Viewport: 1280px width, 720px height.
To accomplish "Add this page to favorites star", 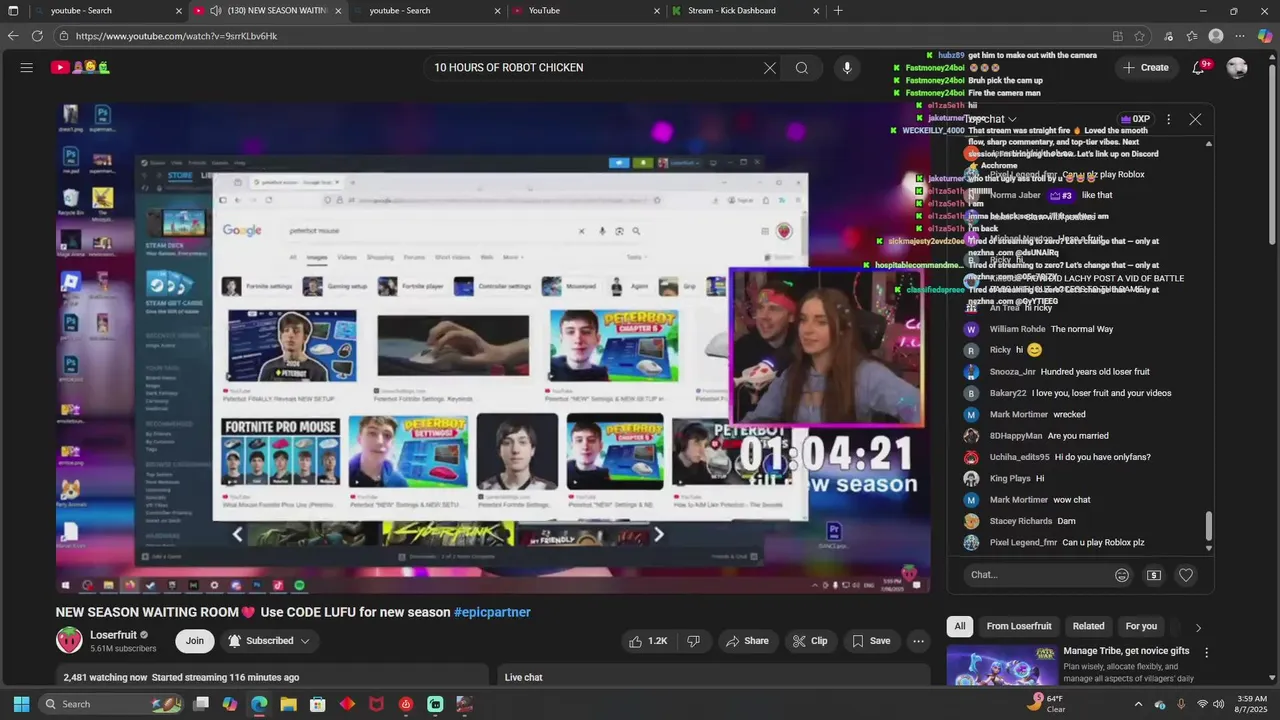I will click(x=1139, y=36).
